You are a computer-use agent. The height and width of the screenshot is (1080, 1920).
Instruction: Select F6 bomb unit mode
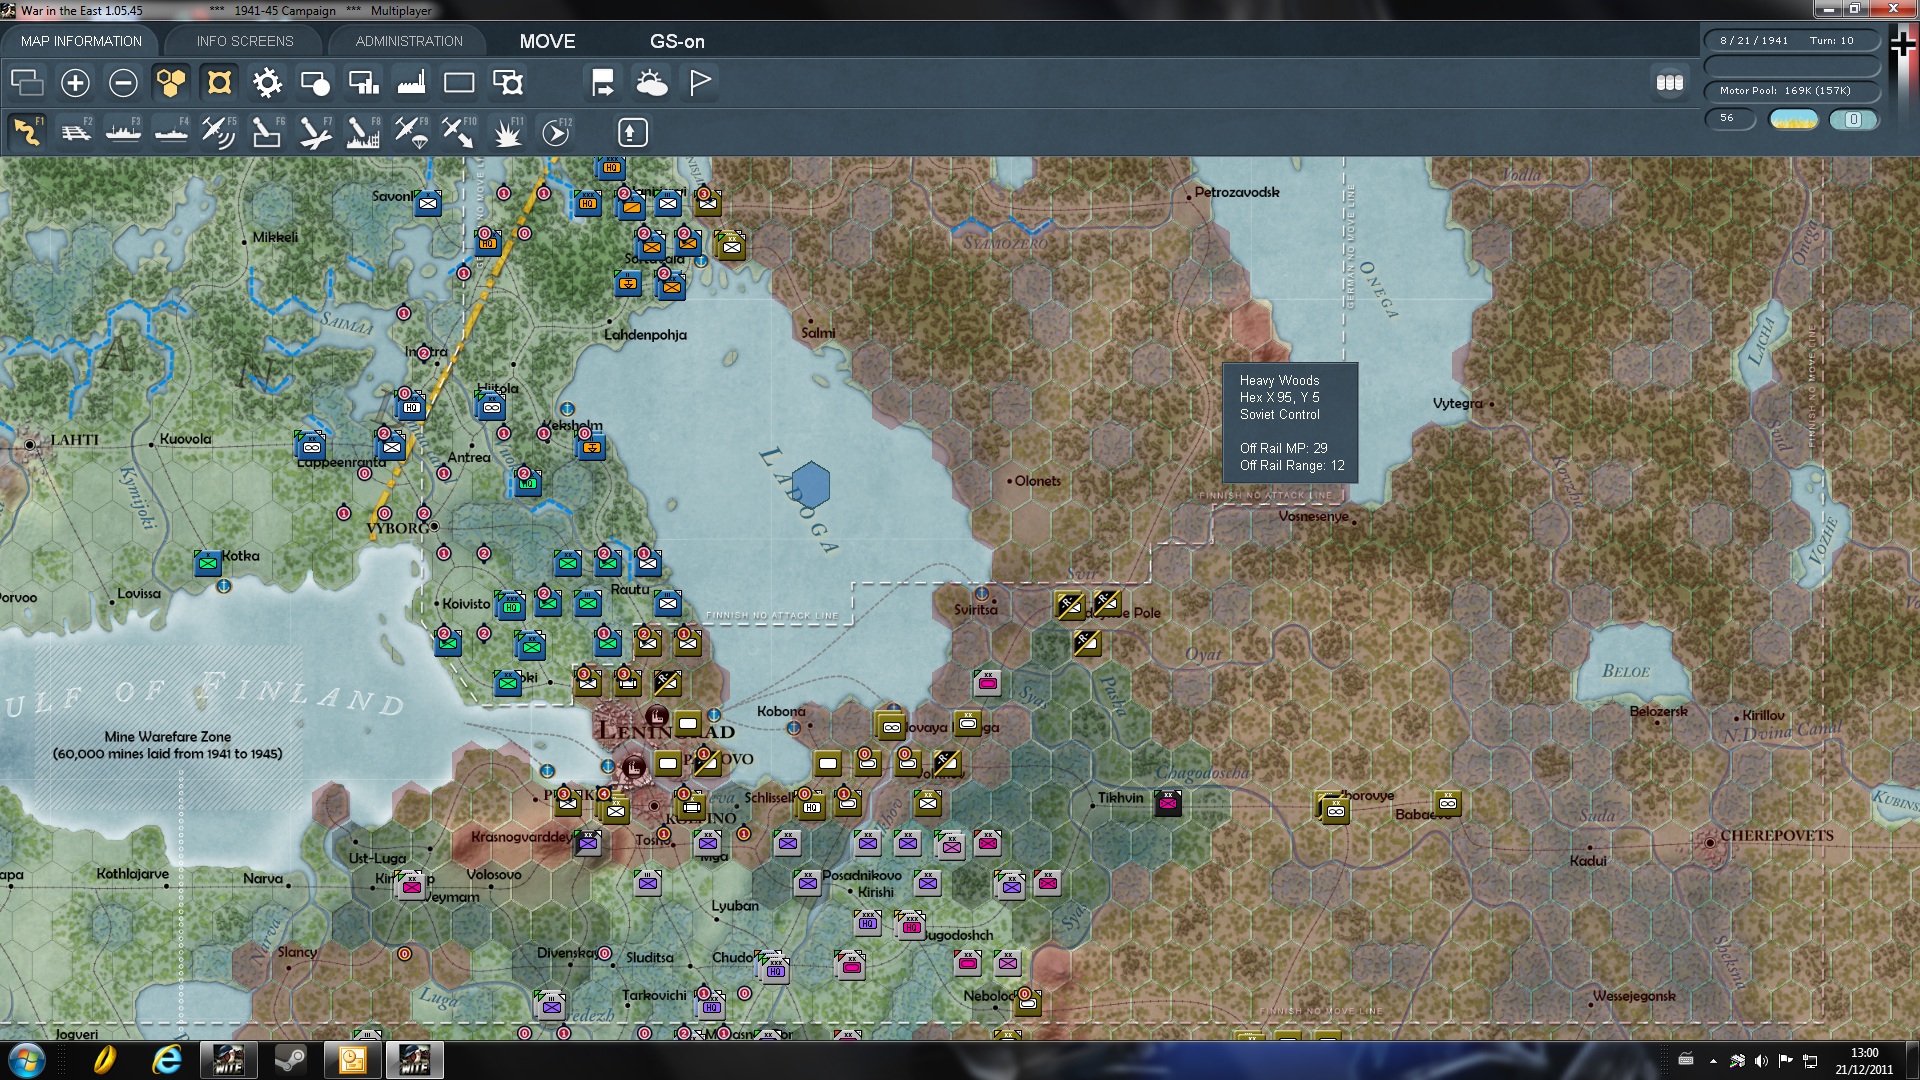click(x=267, y=132)
